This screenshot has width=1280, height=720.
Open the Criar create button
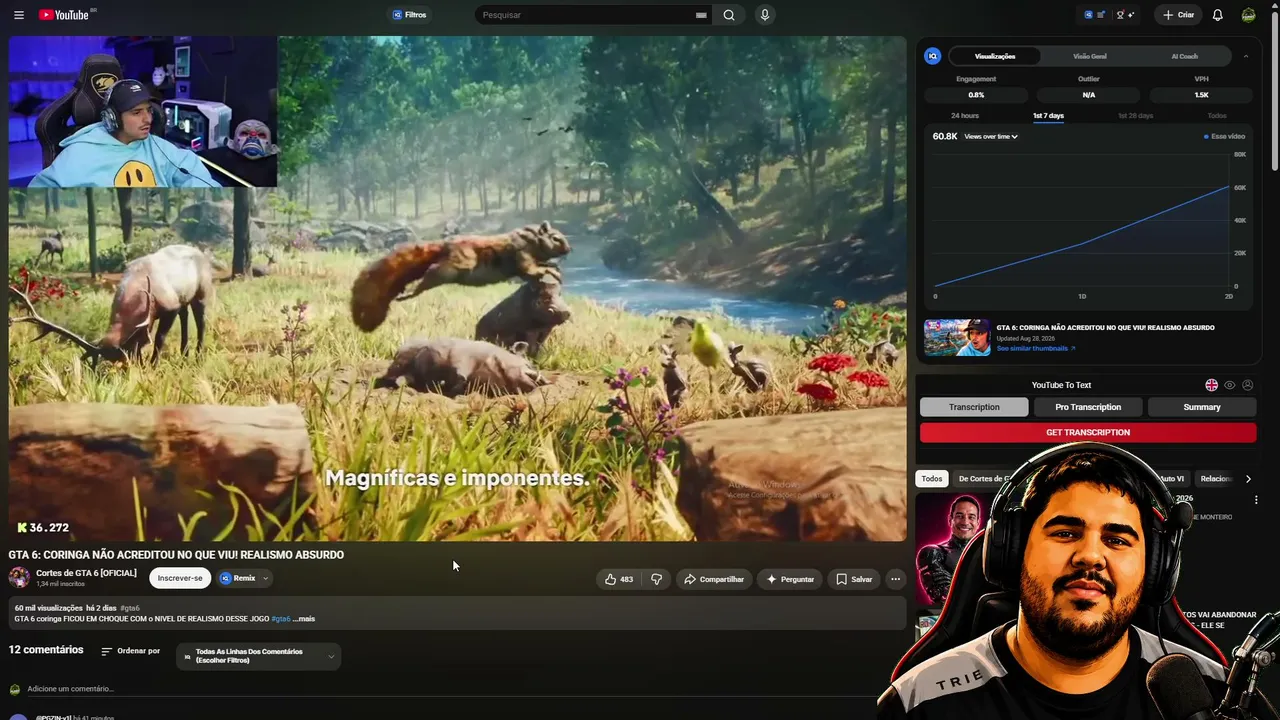pyautogui.click(x=1179, y=15)
